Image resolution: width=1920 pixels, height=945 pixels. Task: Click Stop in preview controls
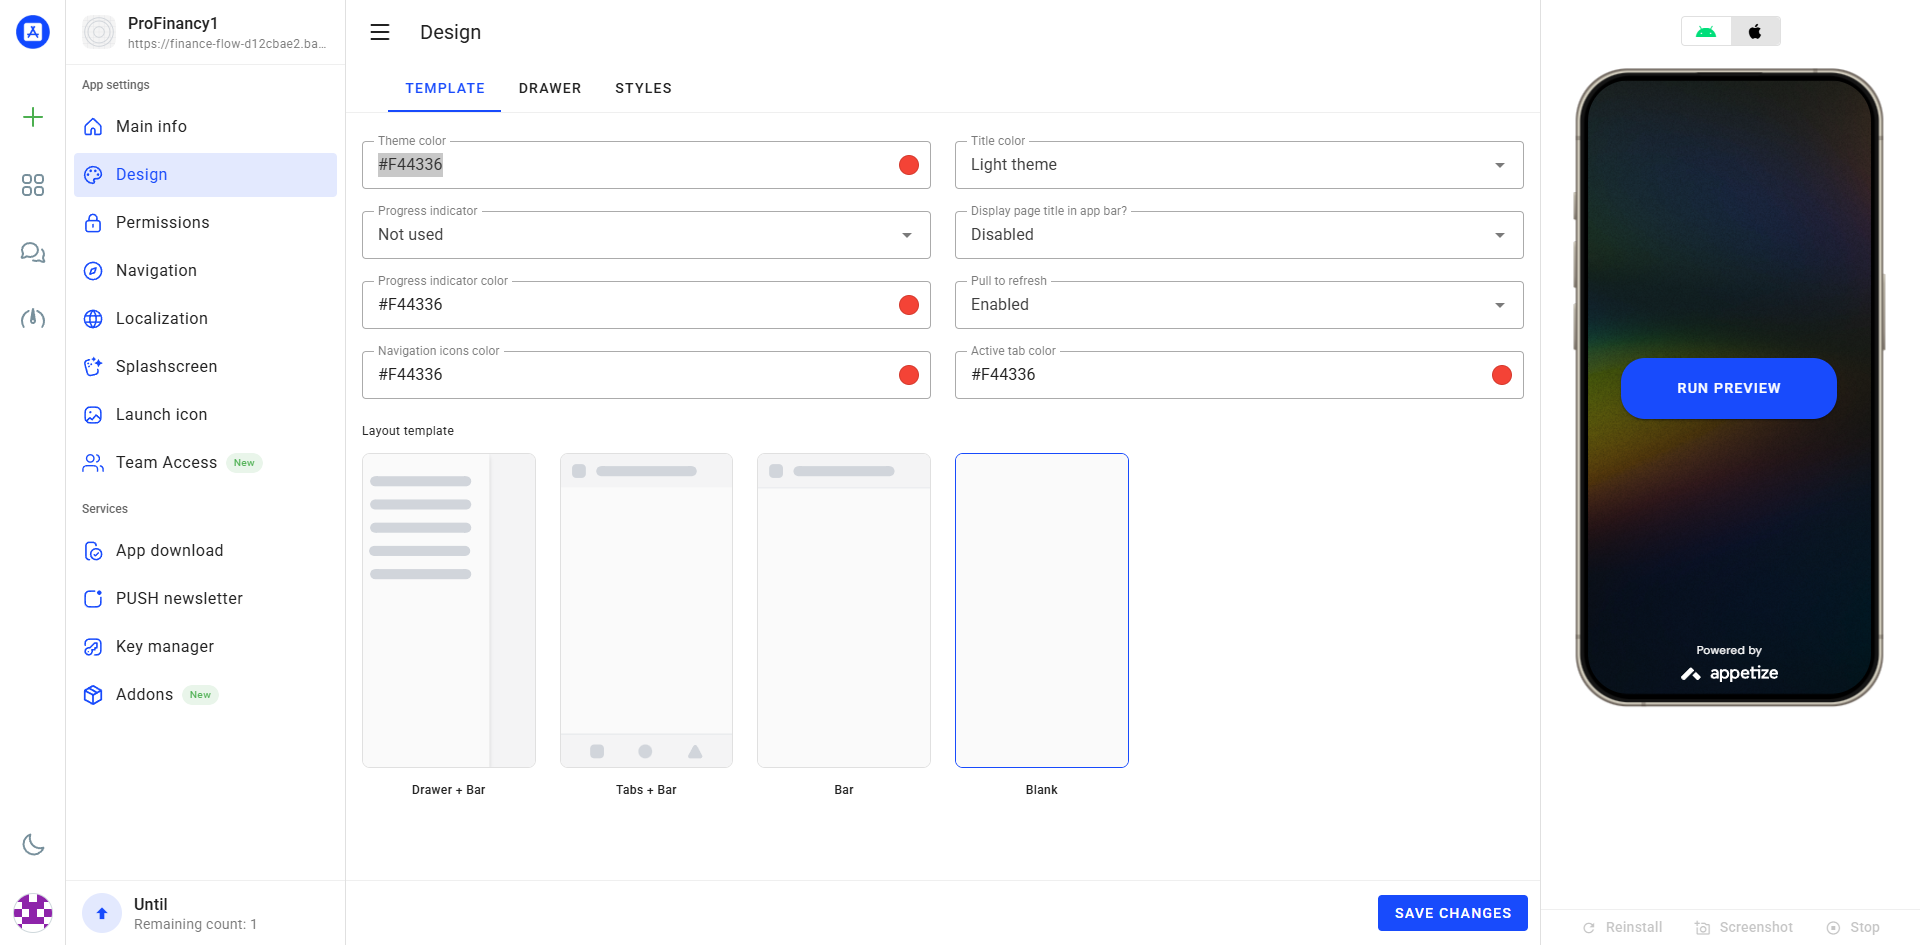click(x=1853, y=927)
